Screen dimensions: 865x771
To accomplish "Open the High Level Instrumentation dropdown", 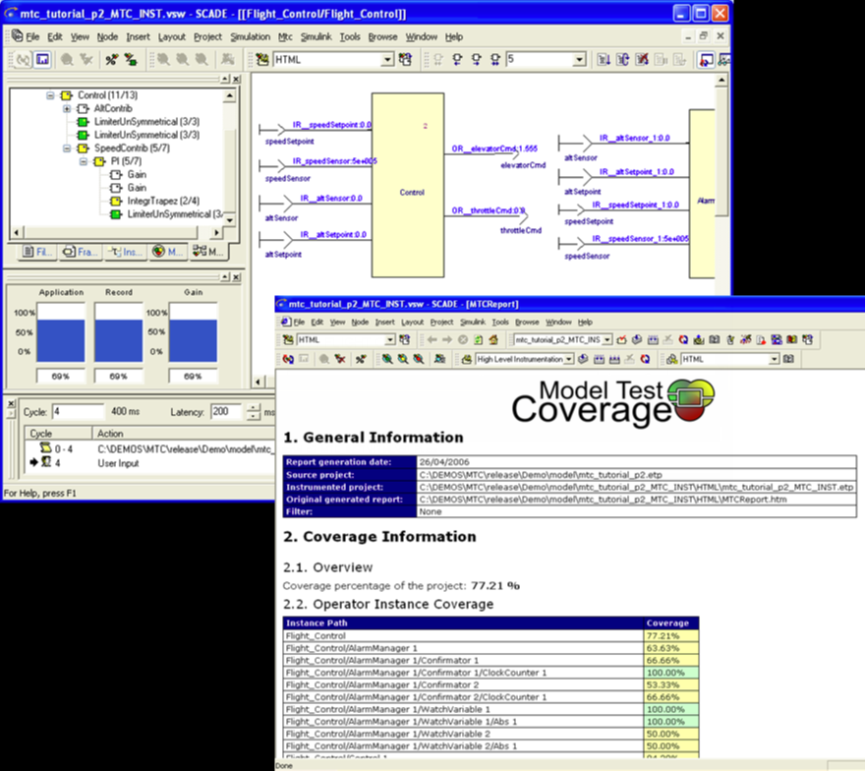I will (x=568, y=358).
